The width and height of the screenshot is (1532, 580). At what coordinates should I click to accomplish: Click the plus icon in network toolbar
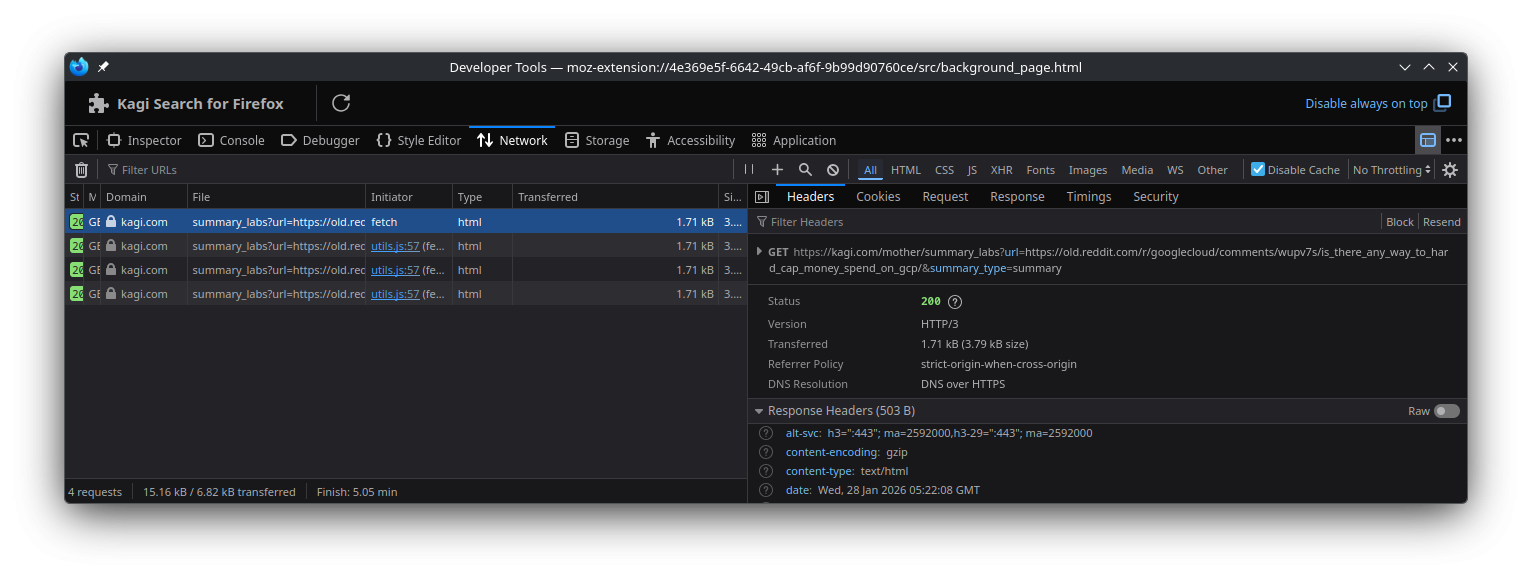click(x=777, y=170)
